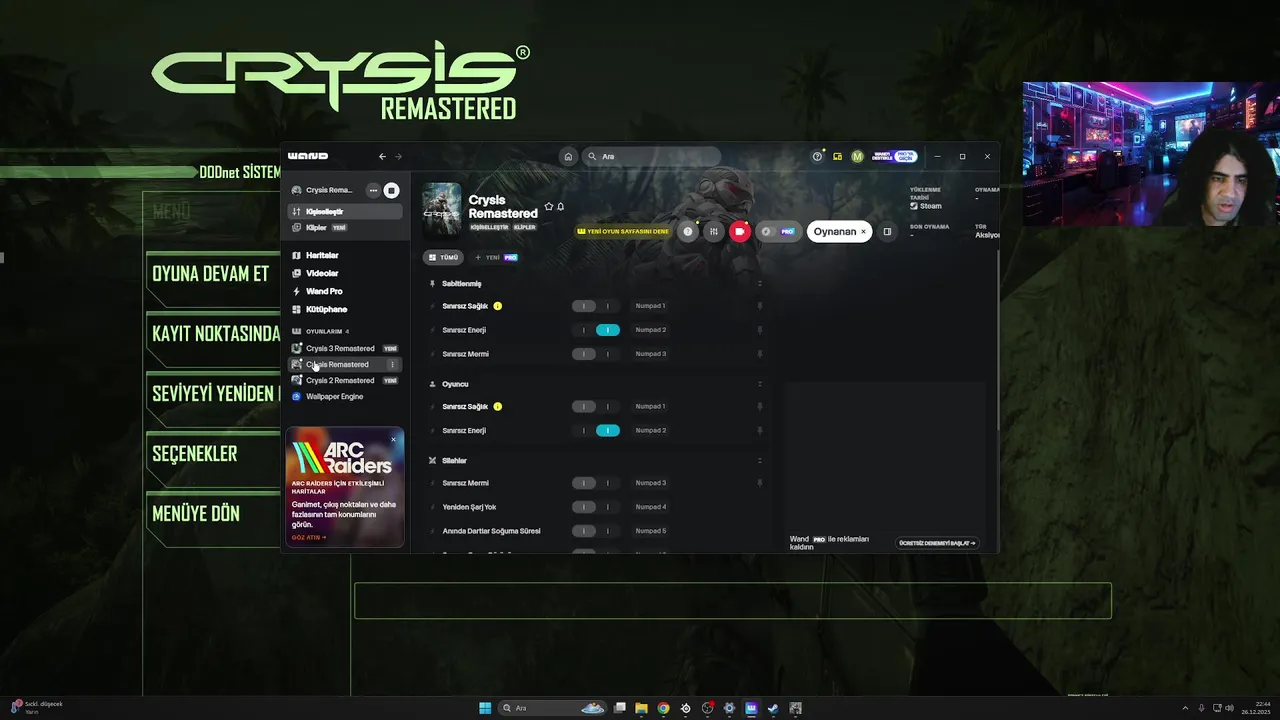Change hotkey Numpad 2 for pinned Sınırsız Enerji

[651, 330]
